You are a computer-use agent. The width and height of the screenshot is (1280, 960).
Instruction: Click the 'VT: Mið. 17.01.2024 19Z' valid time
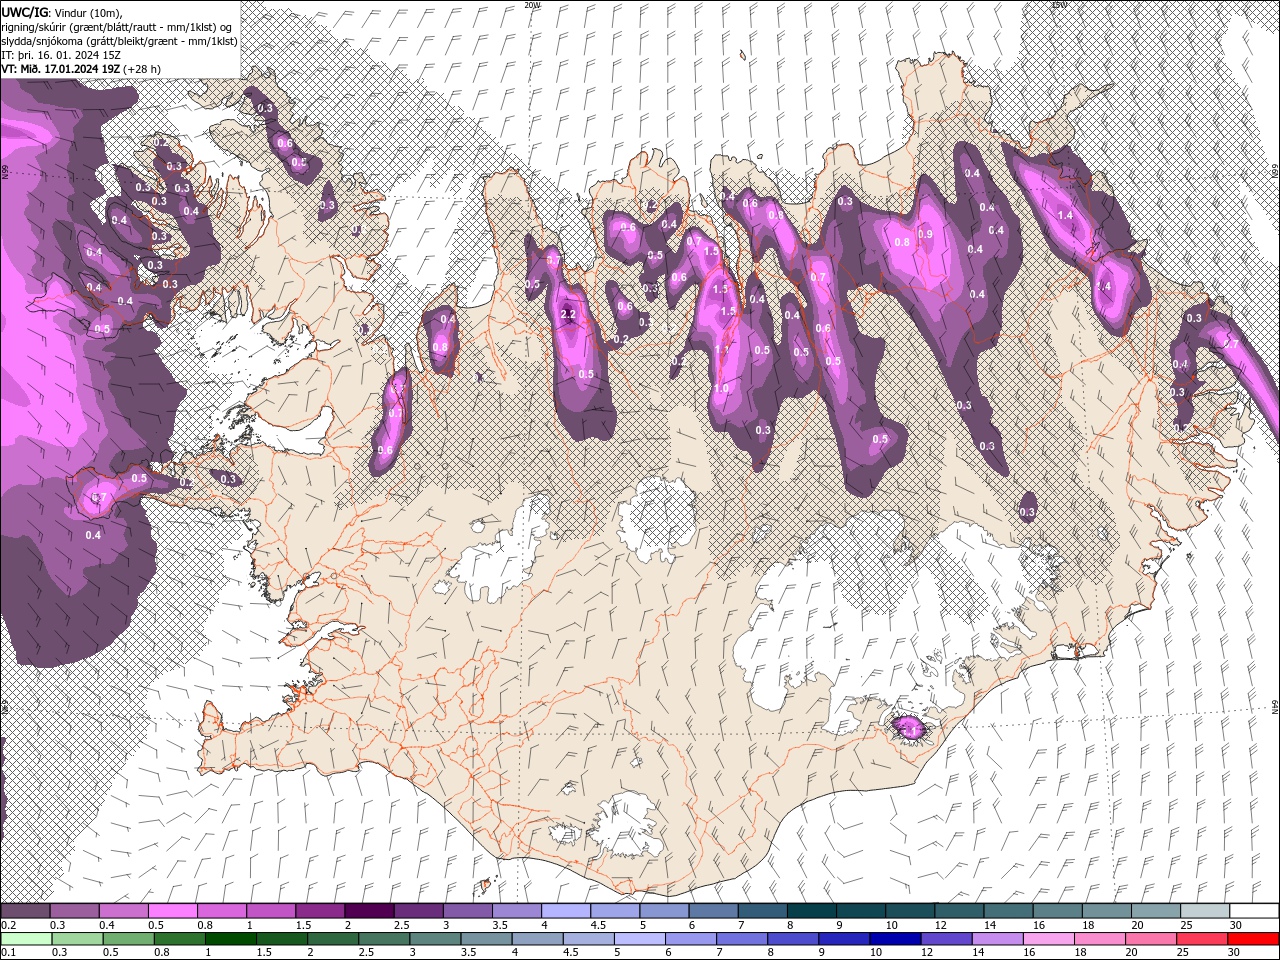pyautogui.click(x=62, y=69)
